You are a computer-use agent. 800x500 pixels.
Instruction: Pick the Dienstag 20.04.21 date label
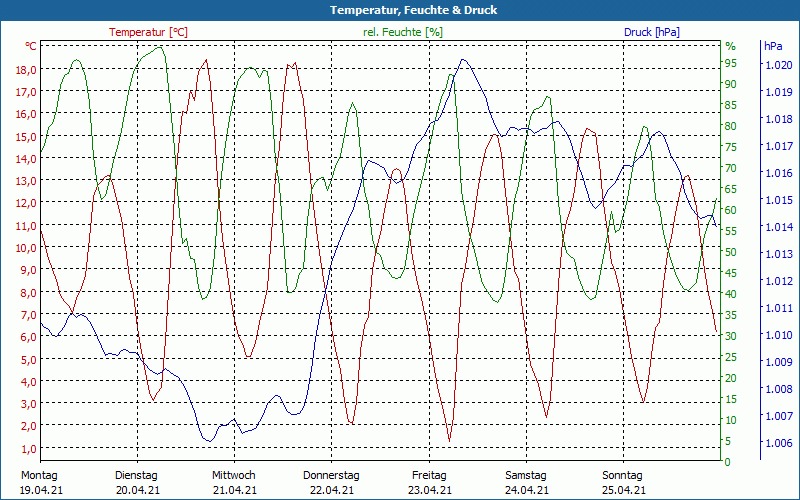coord(137,482)
